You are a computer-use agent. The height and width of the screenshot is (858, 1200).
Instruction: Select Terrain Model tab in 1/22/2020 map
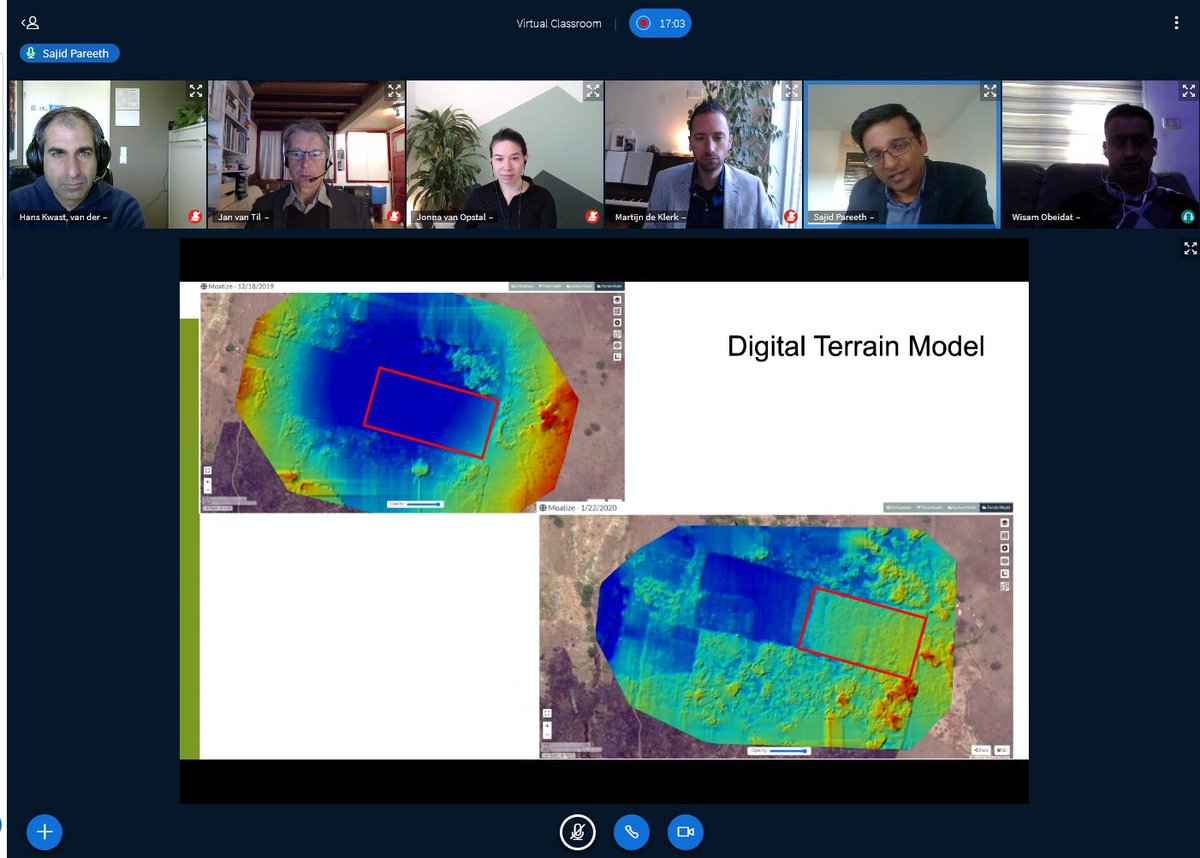pos(997,508)
